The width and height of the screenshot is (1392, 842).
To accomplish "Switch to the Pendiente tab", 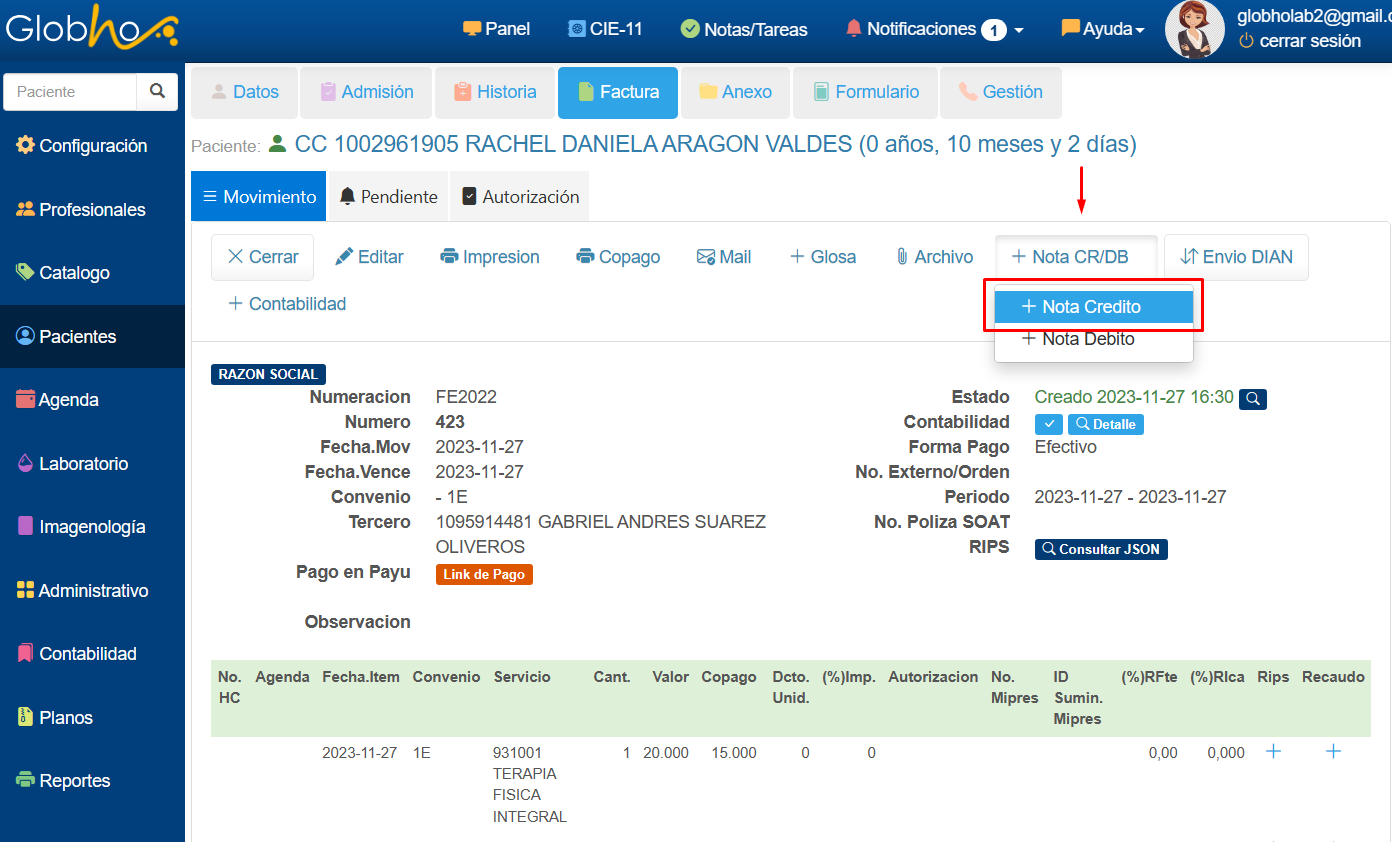I will (x=388, y=197).
